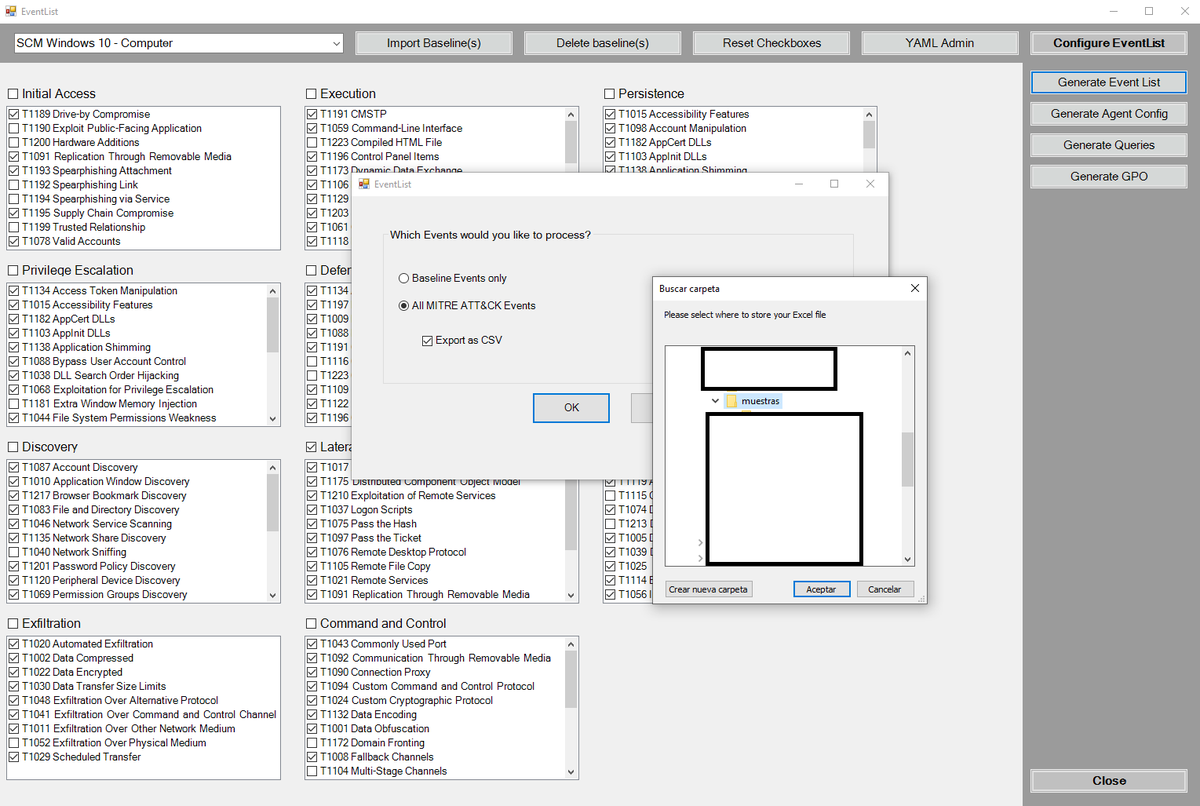Toggle T1020 Automated Exfiltration checkbox
The width and height of the screenshot is (1200, 806).
14,644
